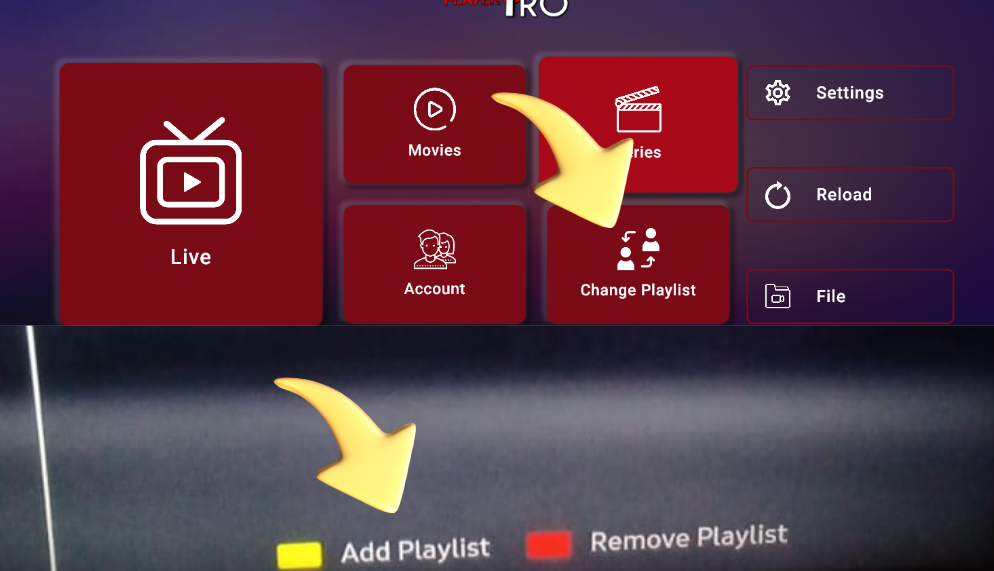Click the Settings gear icon
994x571 pixels.
point(777,93)
